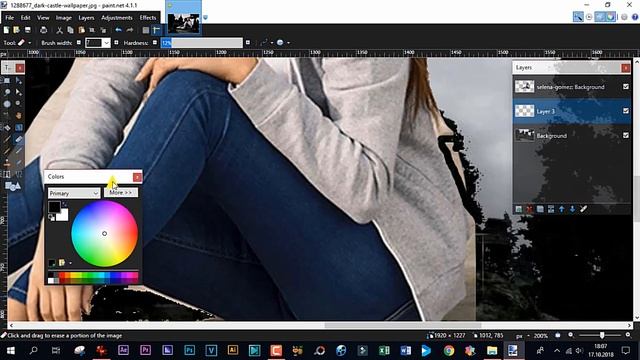Open the image list dropdown arrow beside the thumbnail
The width and height of the screenshot is (640, 360).
[205, 18]
